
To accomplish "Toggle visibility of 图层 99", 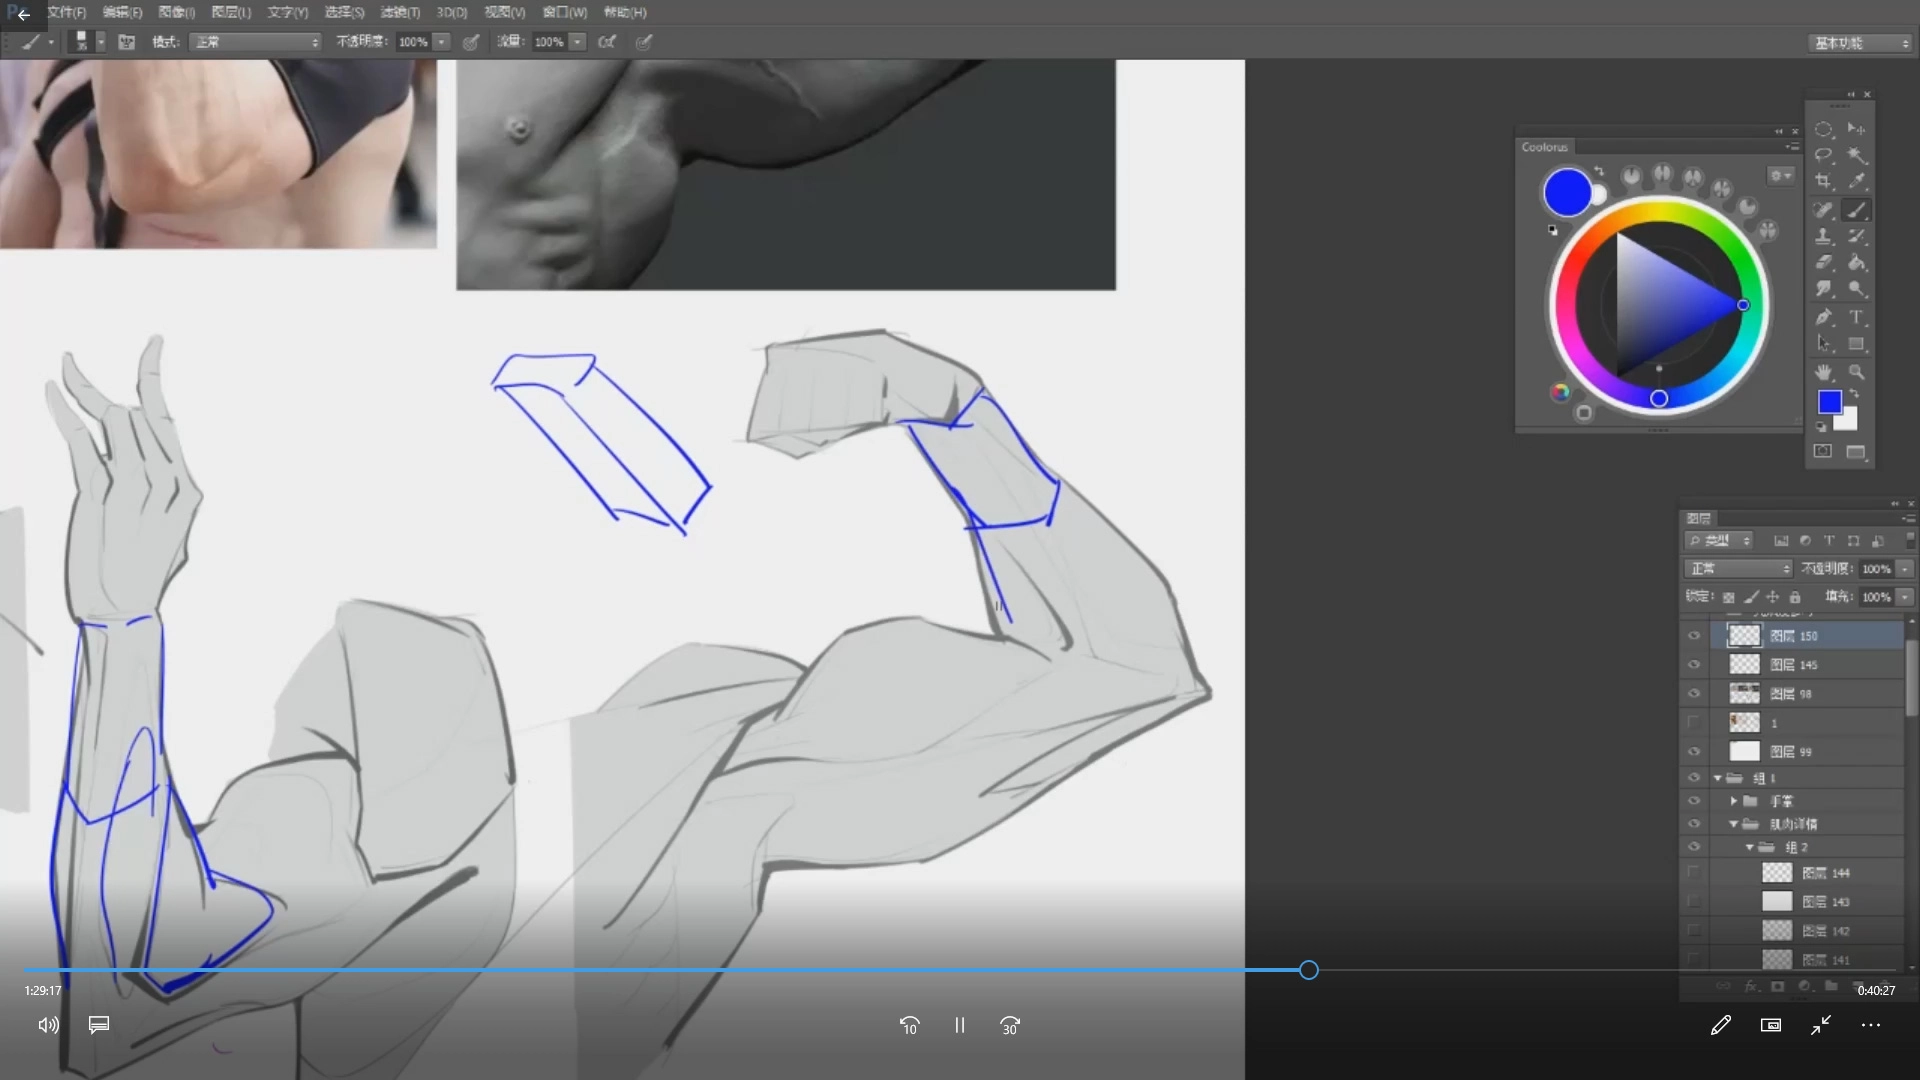I will 1694,751.
